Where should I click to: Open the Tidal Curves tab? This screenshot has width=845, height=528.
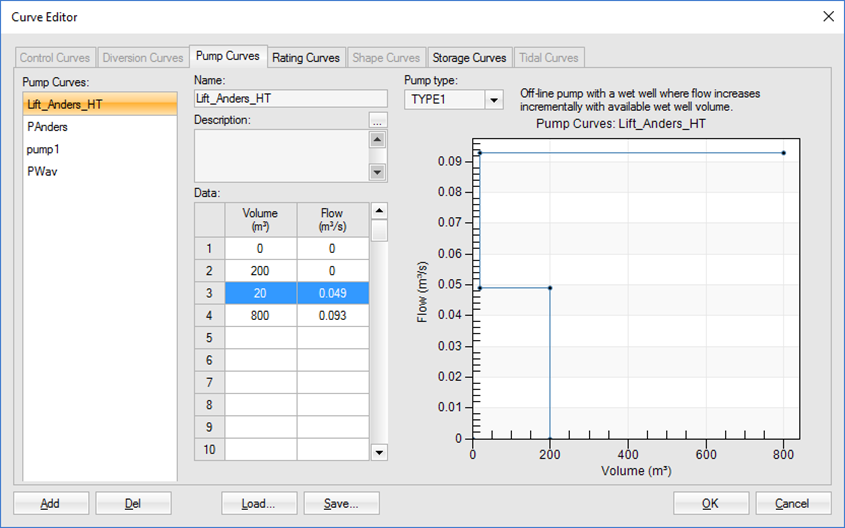pos(549,58)
